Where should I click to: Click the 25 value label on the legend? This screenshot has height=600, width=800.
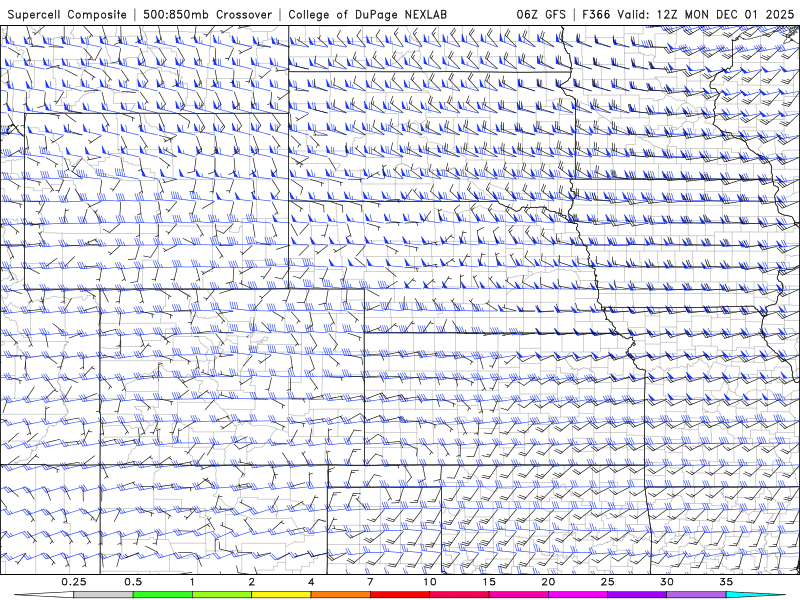(607, 582)
